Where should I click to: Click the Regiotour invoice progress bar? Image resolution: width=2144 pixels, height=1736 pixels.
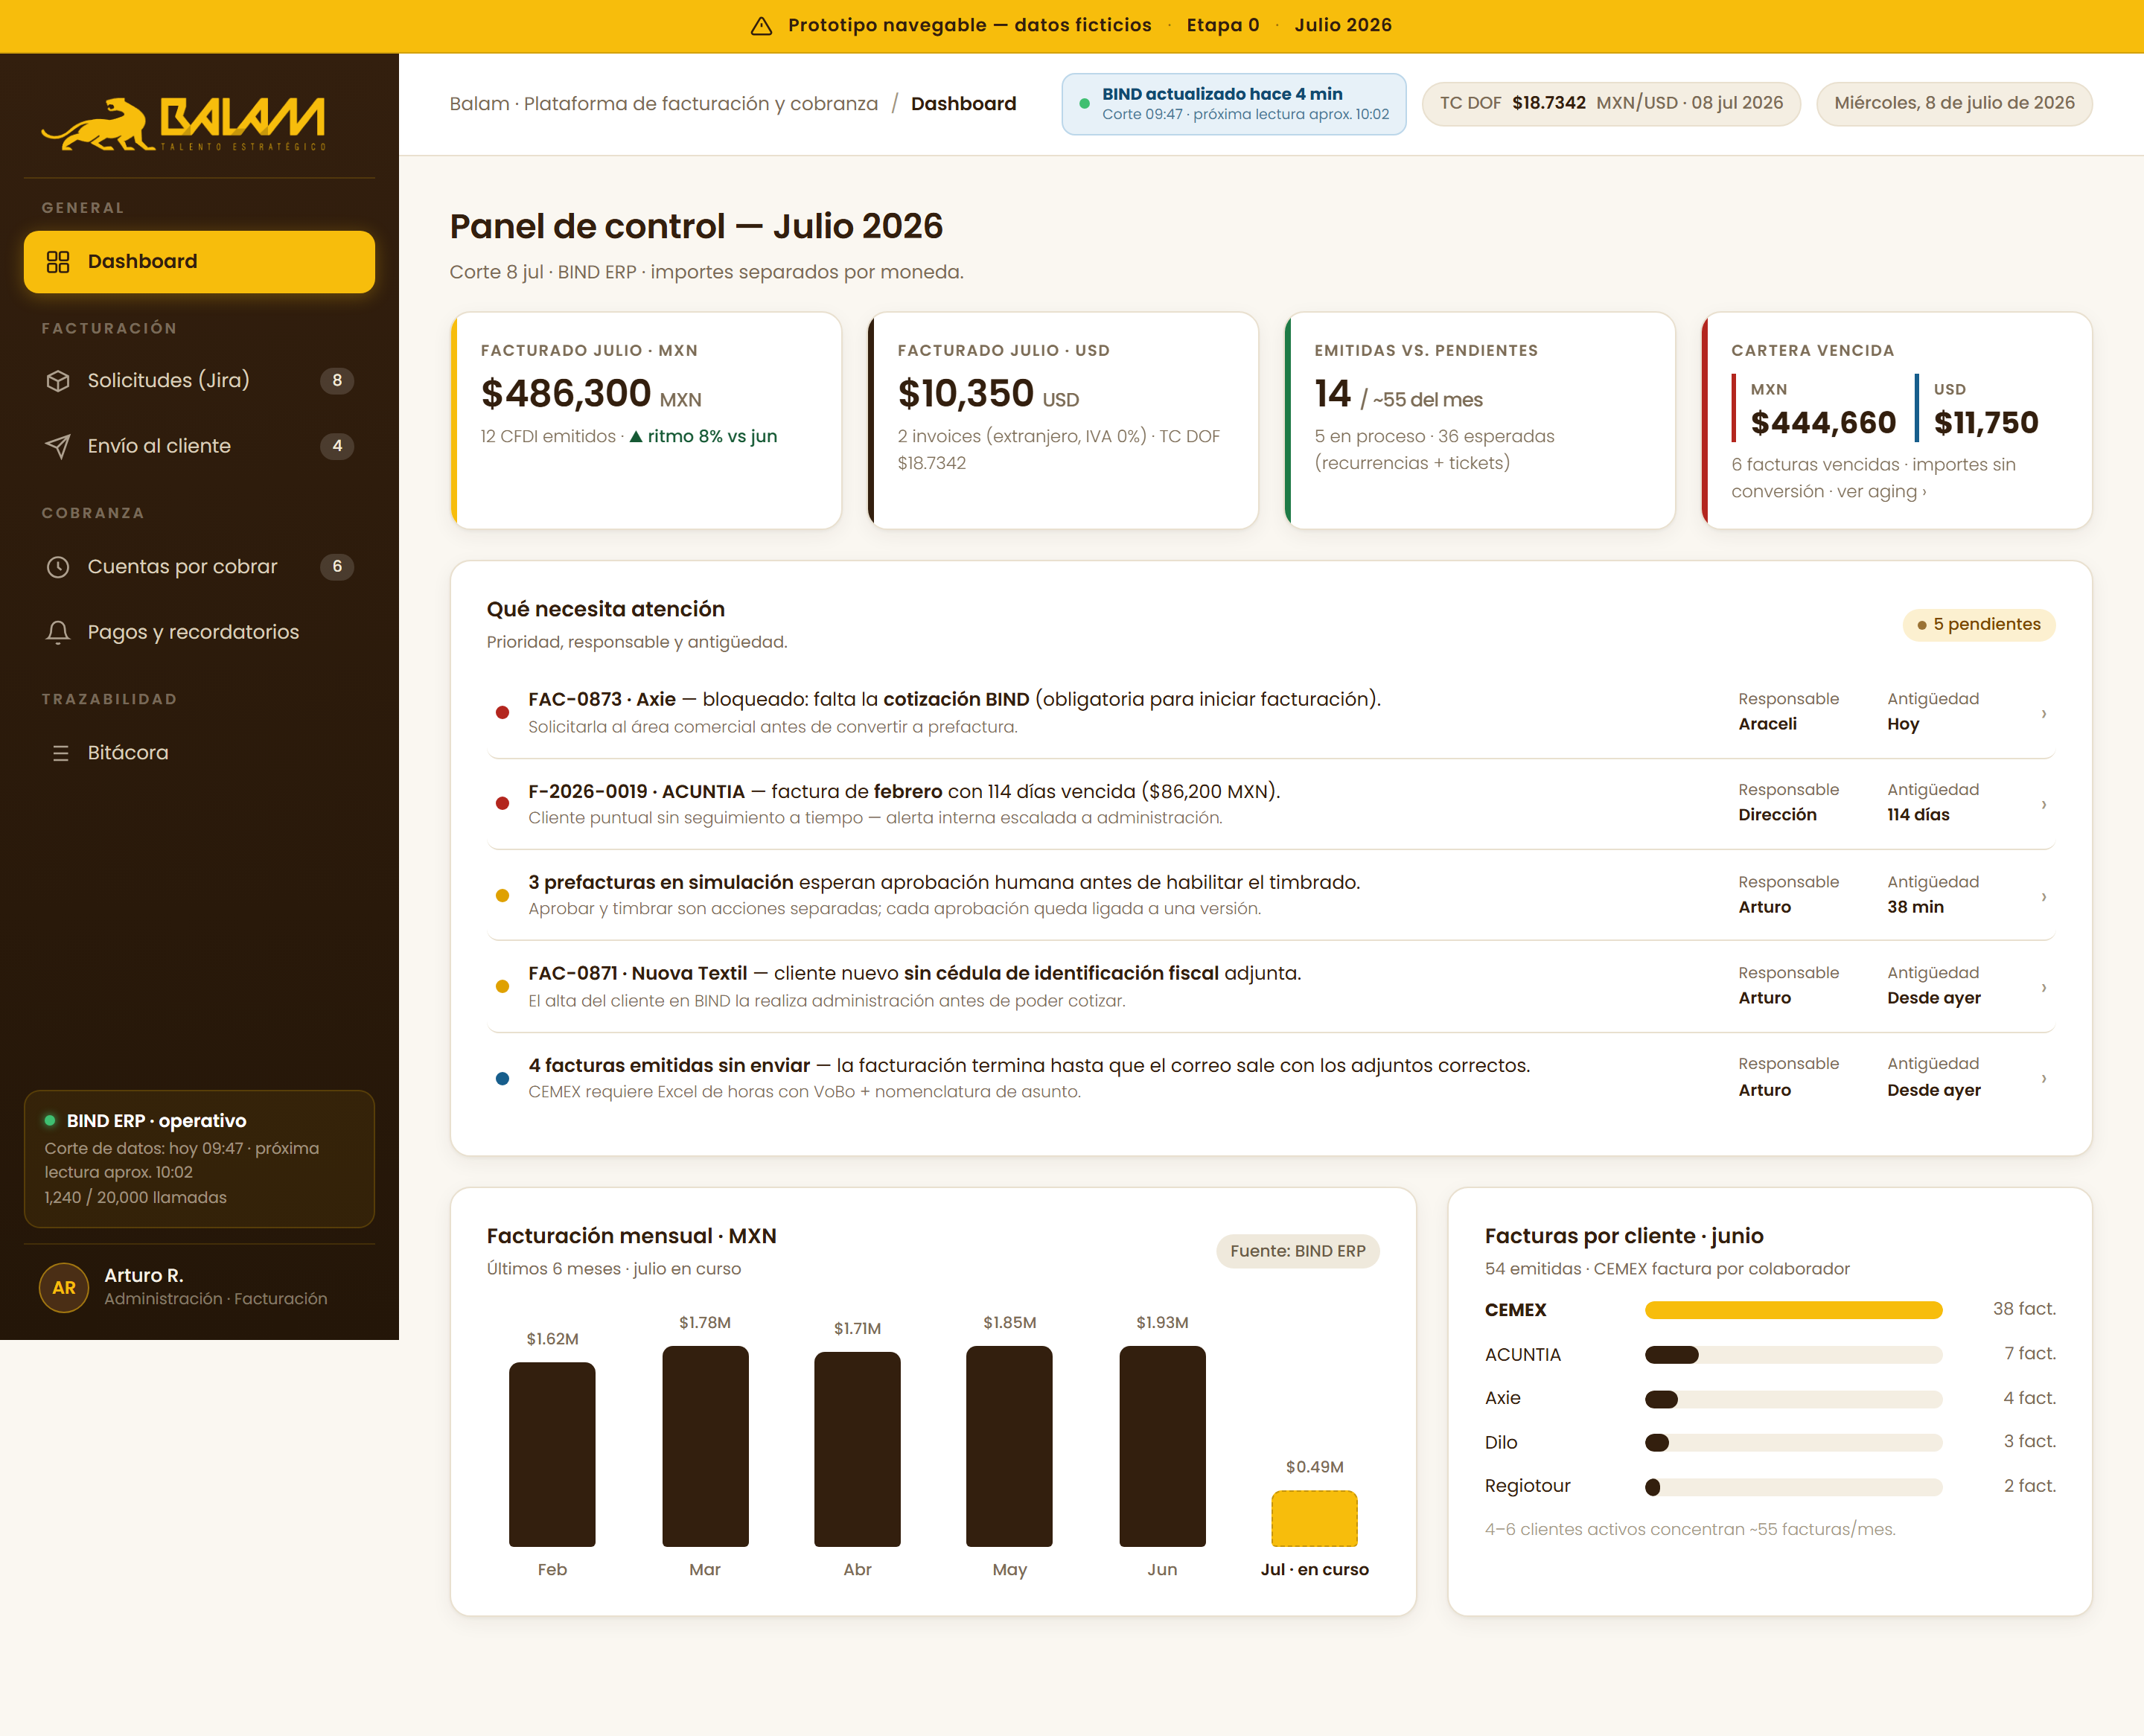(x=1793, y=1487)
